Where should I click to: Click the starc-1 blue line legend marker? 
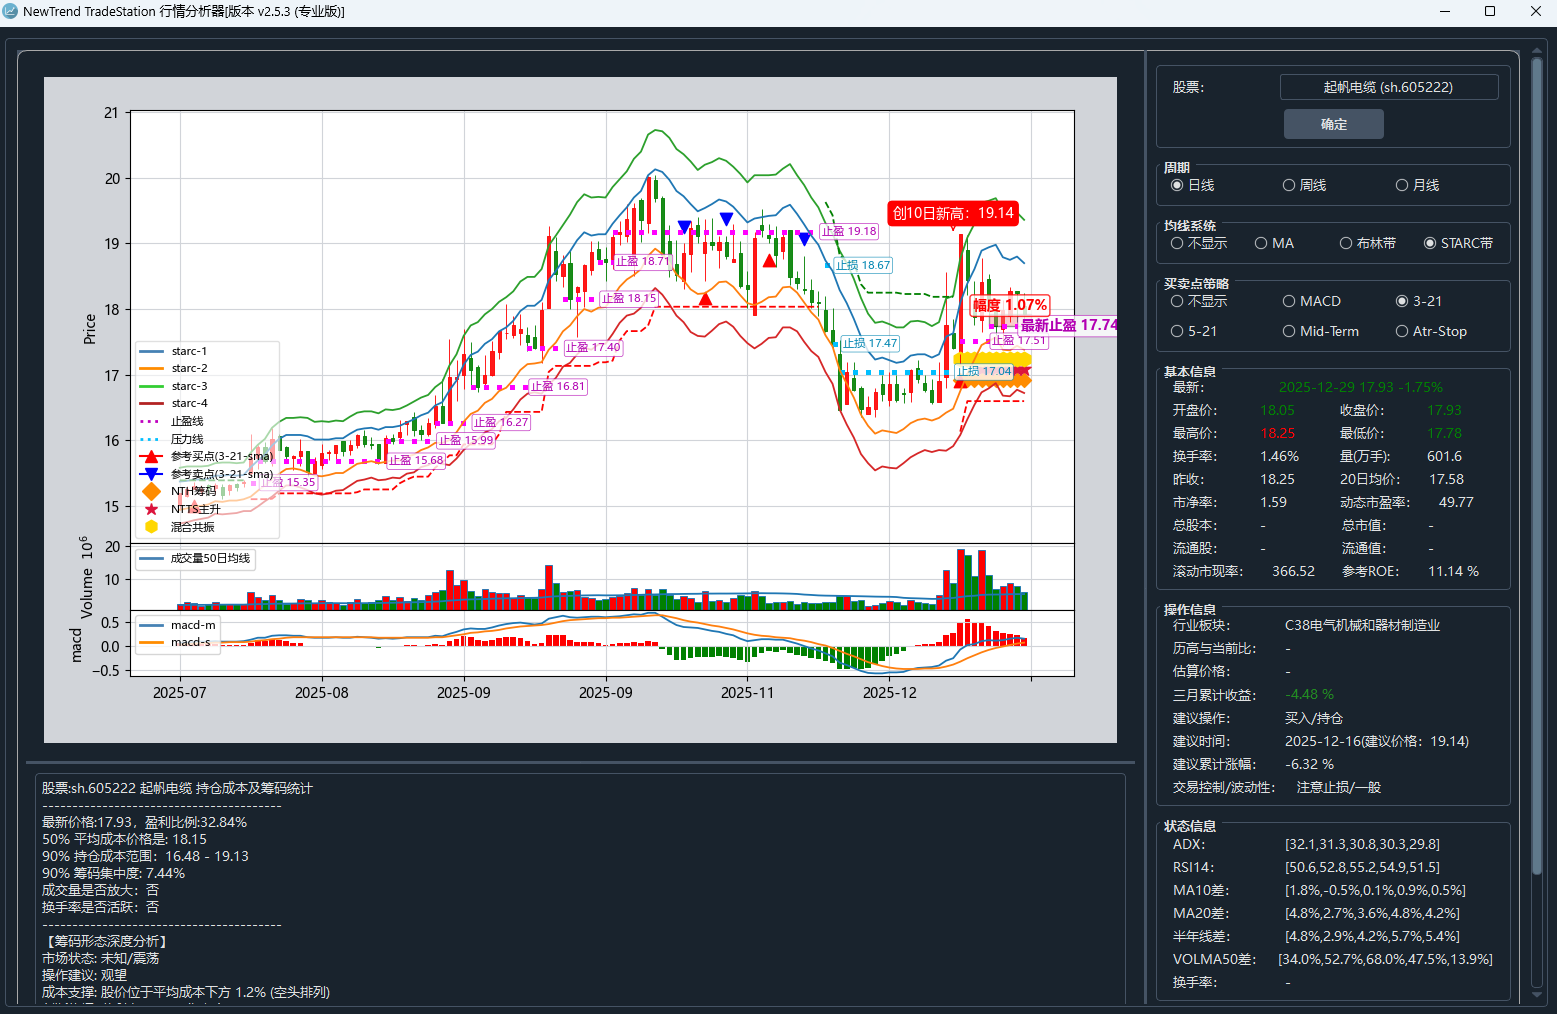(152, 350)
